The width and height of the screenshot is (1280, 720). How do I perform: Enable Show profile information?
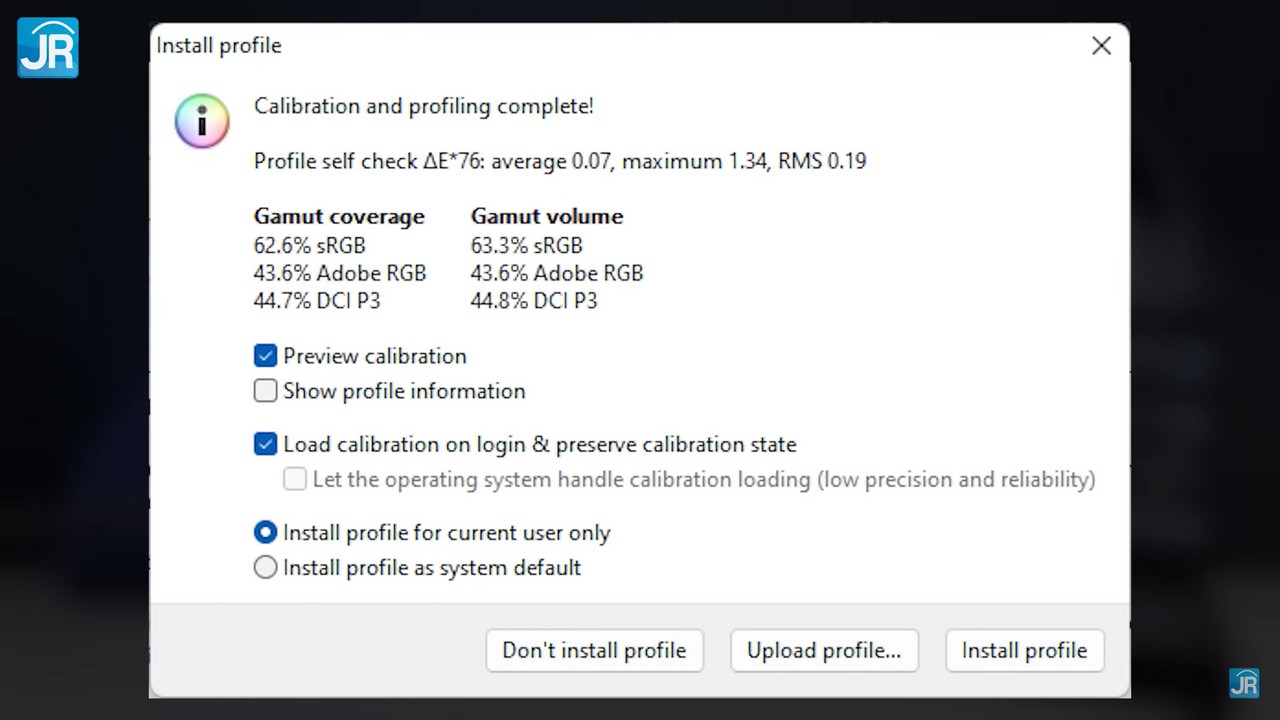(x=265, y=391)
